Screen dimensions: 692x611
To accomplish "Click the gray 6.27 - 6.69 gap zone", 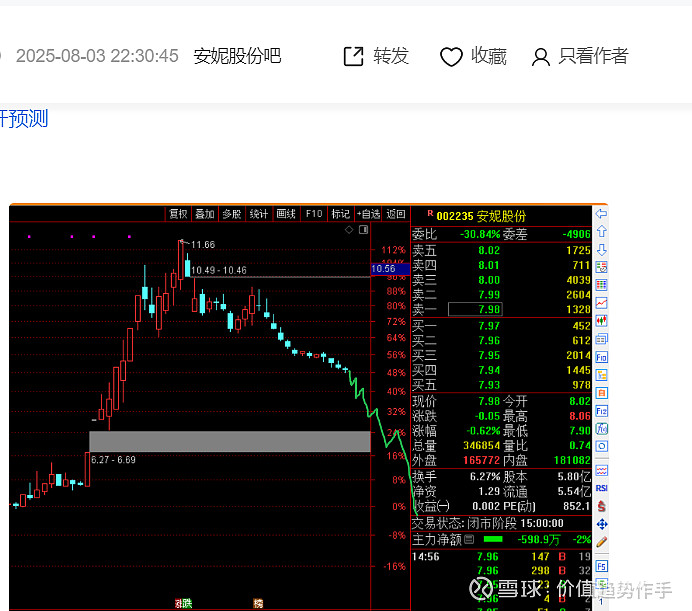I will (x=230, y=441).
